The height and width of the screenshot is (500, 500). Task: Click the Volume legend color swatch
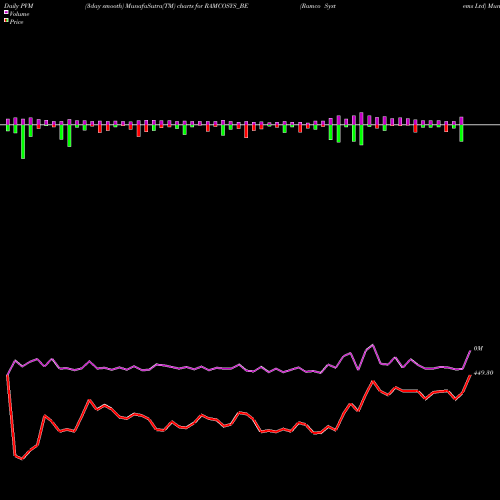pos(6,12)
